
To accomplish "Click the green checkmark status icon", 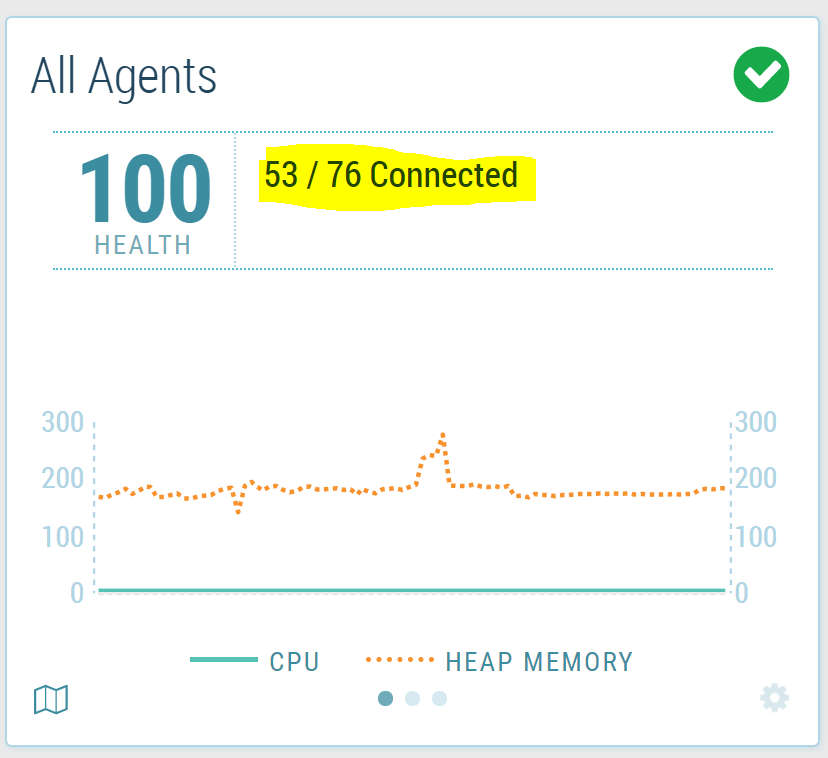I will (762, 74).
